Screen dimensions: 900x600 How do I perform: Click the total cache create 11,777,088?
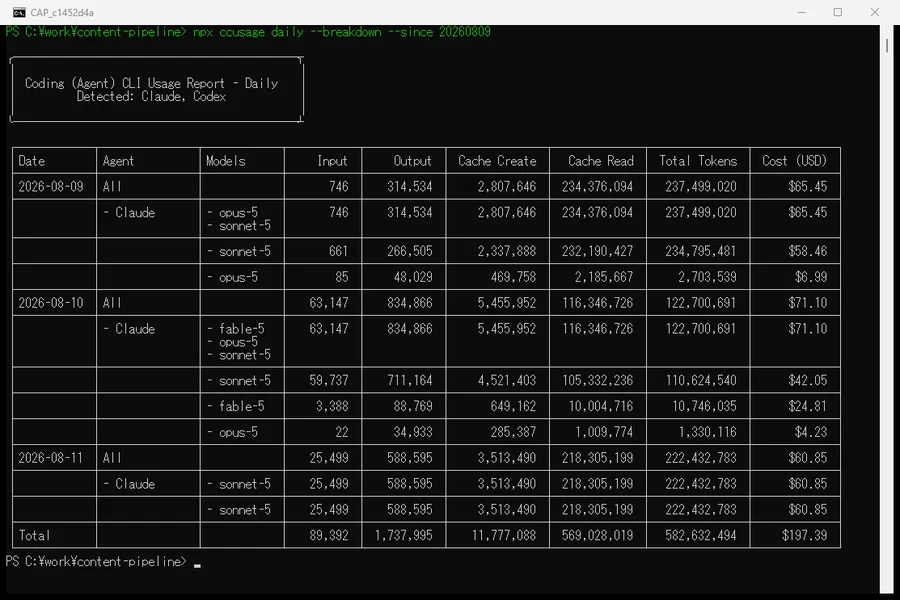(x=504, y=536)
